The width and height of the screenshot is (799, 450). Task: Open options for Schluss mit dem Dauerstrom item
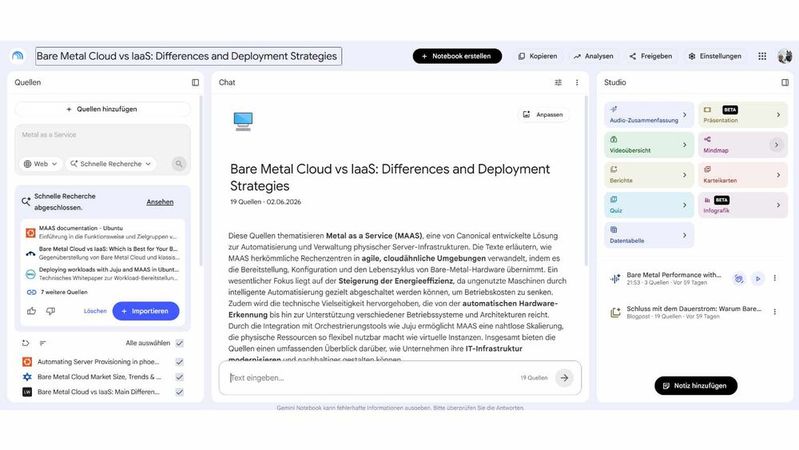[x=775, y=312]
